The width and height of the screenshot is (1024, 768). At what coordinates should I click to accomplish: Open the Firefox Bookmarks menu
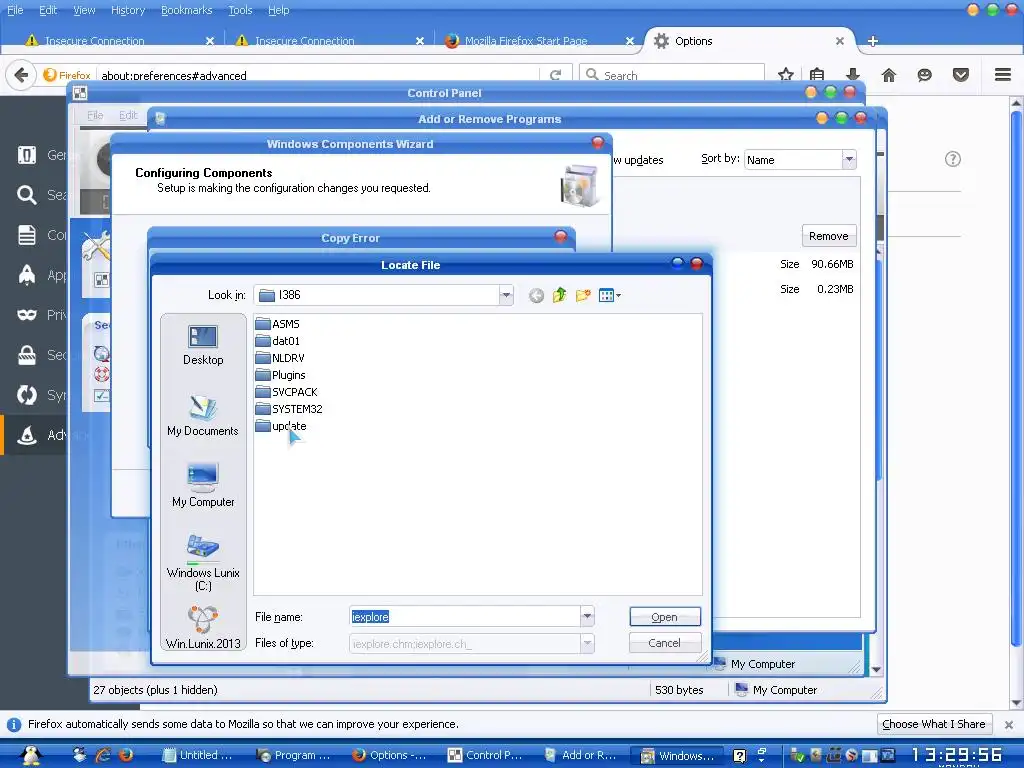[x=186, y=10]
